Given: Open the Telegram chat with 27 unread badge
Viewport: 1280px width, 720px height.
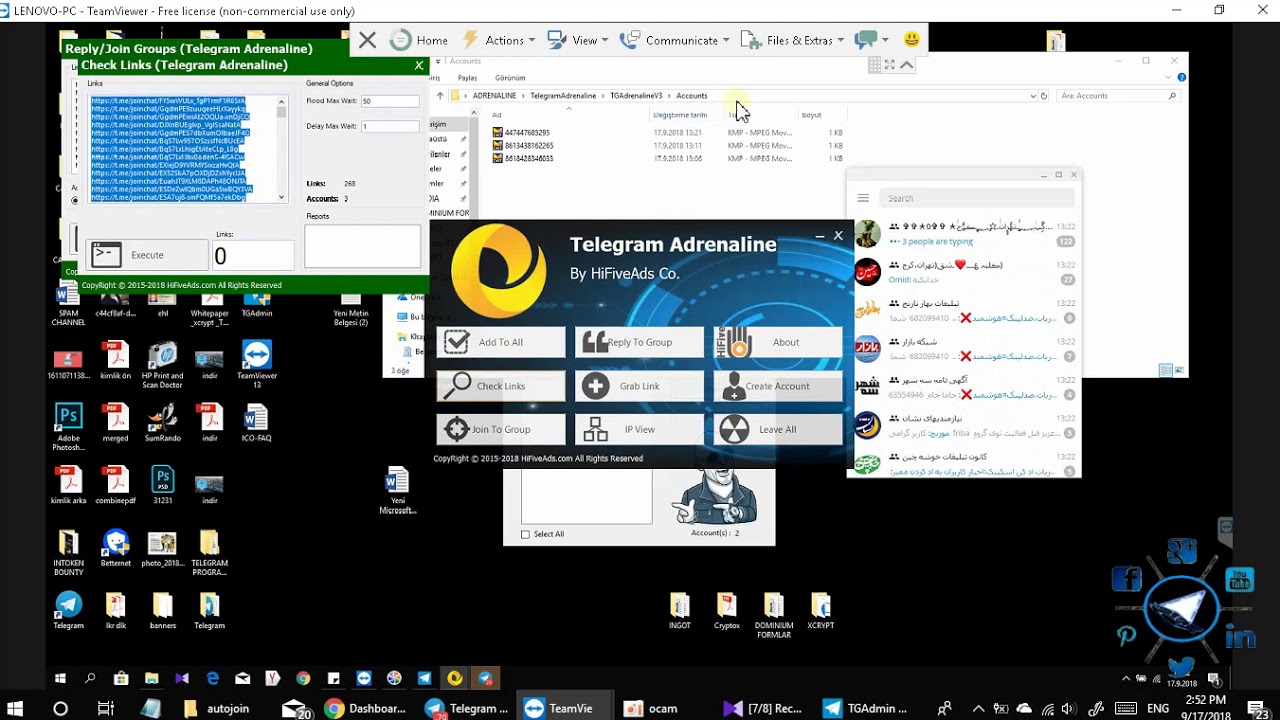Looking at the screenshot, I should tap(964, 272).
